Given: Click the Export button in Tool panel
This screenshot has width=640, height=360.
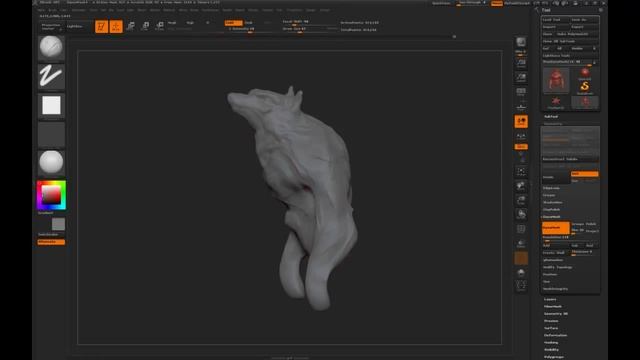Looking at the screenshot, I should coord(584,27).
